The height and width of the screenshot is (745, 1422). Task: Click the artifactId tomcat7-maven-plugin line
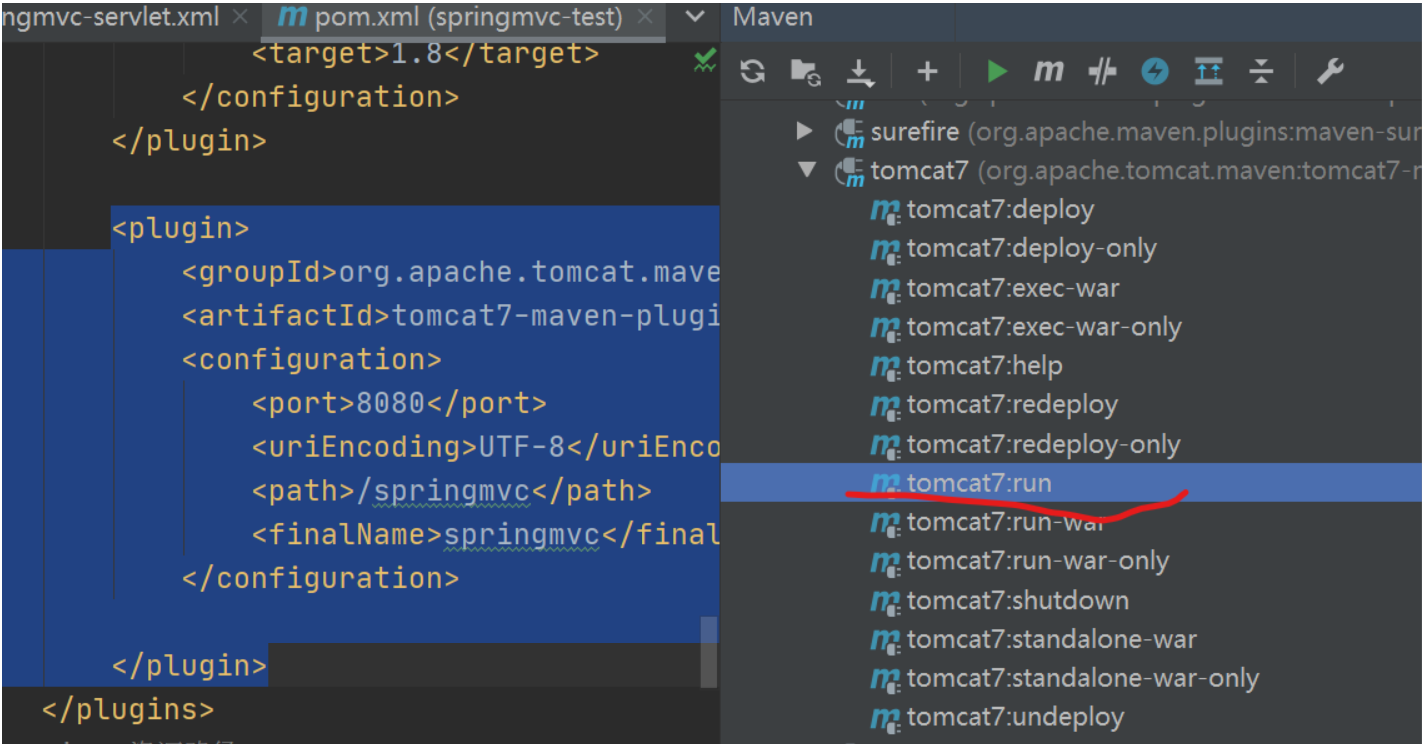click(450, 316)
